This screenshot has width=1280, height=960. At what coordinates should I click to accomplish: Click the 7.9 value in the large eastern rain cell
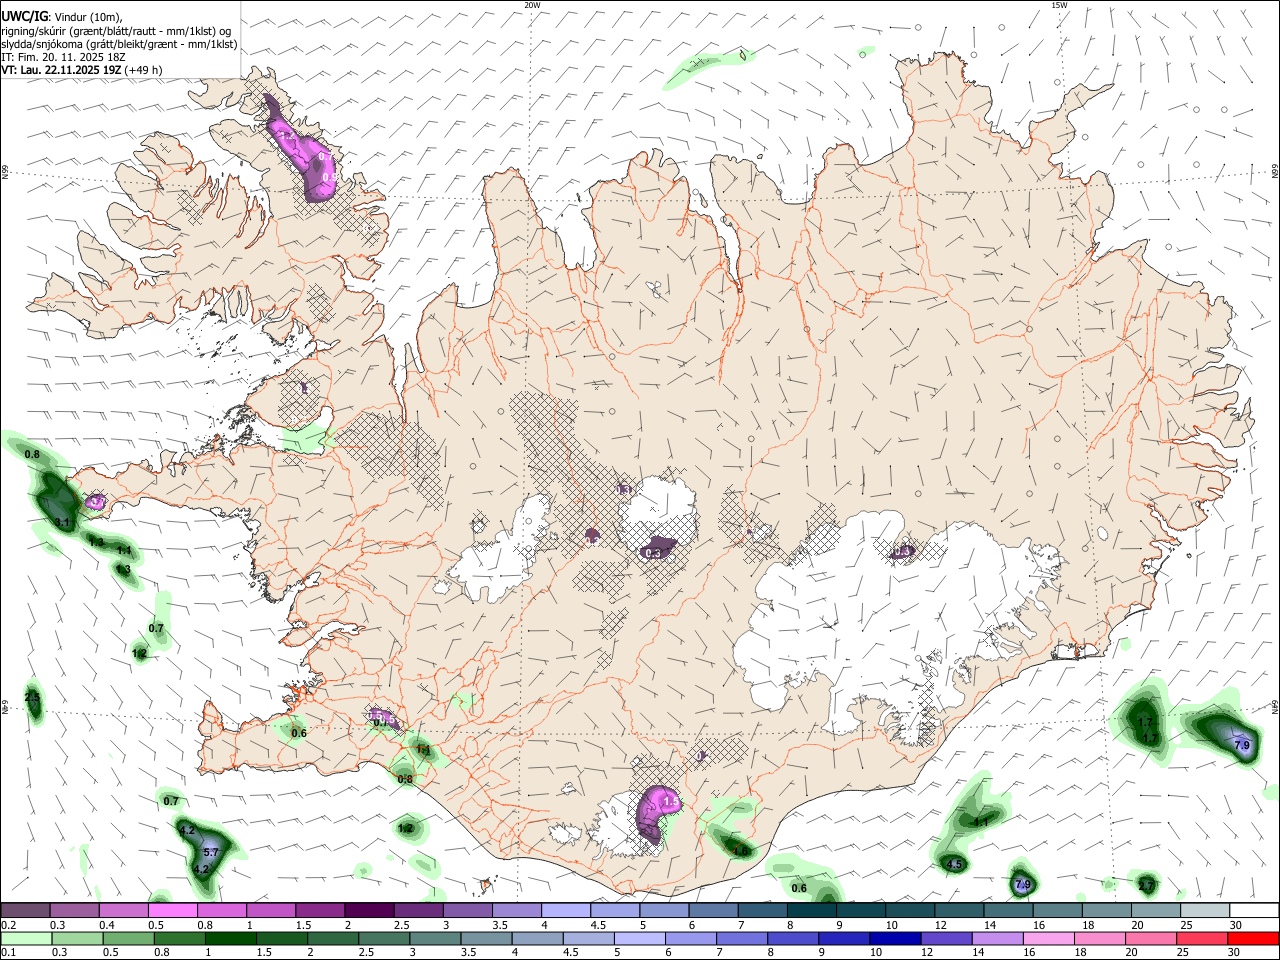(1243, 746)
